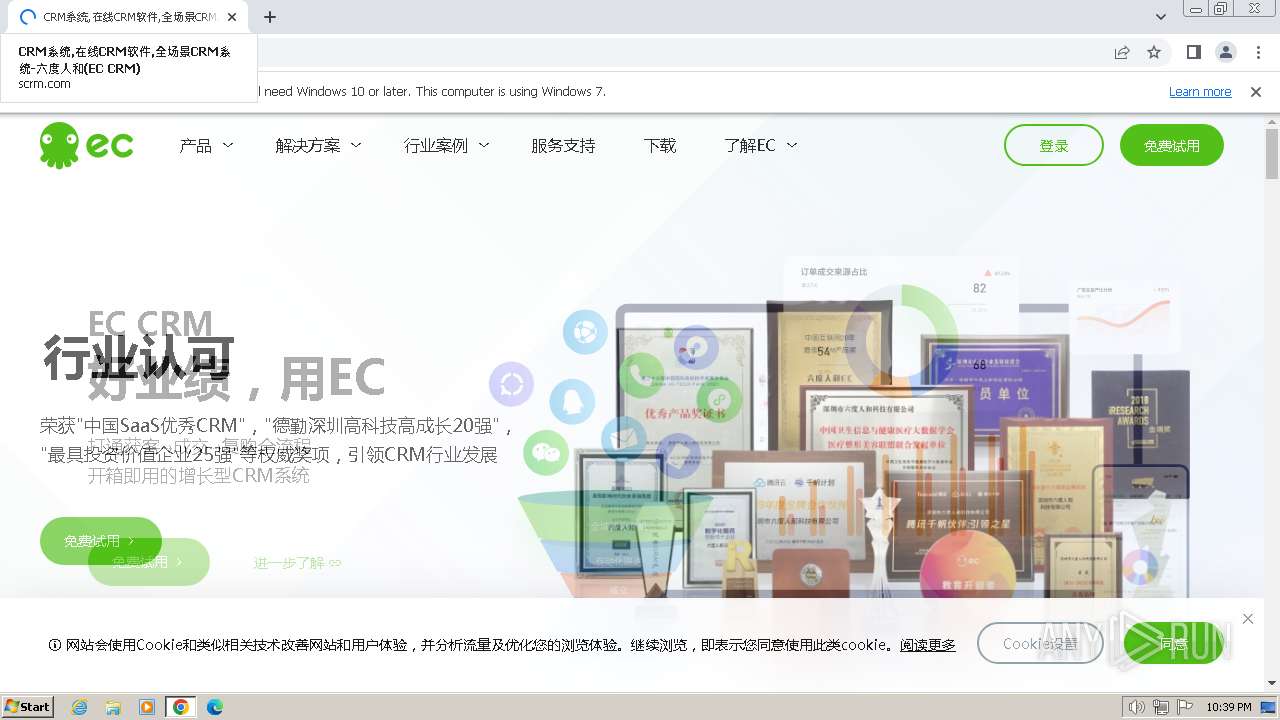Open the media player taskbar icon
The width and height of the screenshot is (1280, 720).
click(147, 707)
